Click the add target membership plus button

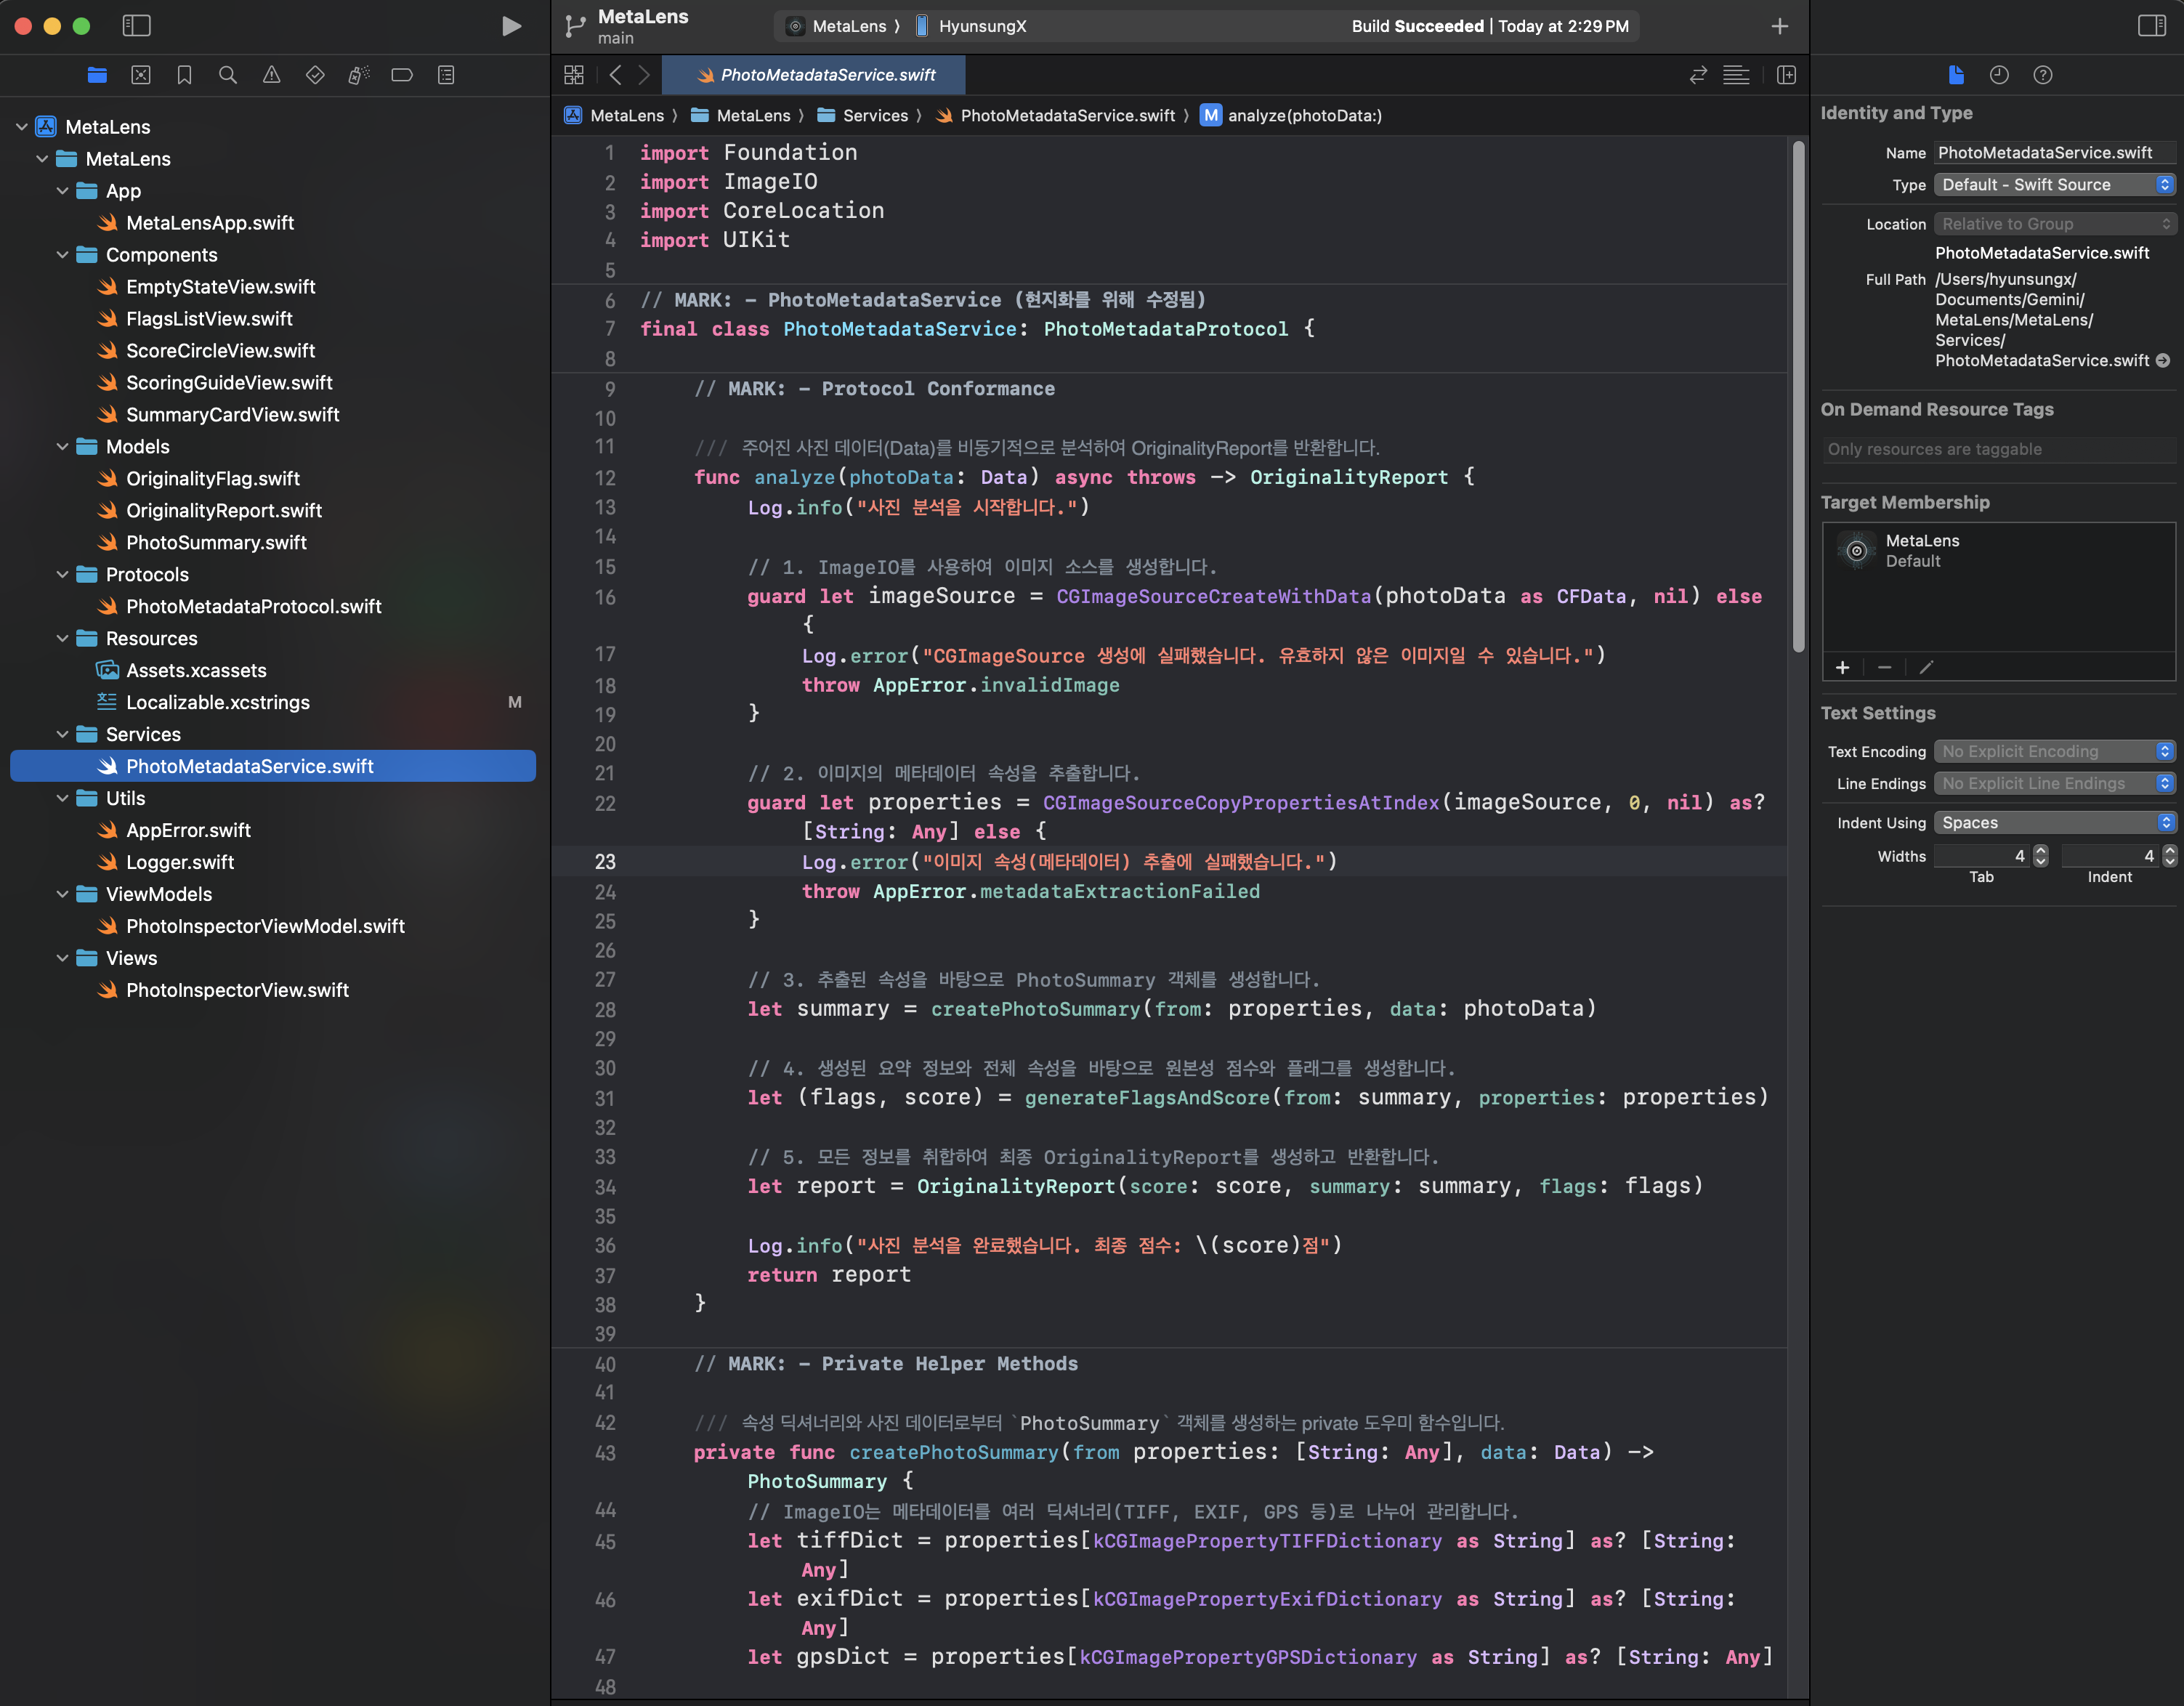[x=1842, y=667]
